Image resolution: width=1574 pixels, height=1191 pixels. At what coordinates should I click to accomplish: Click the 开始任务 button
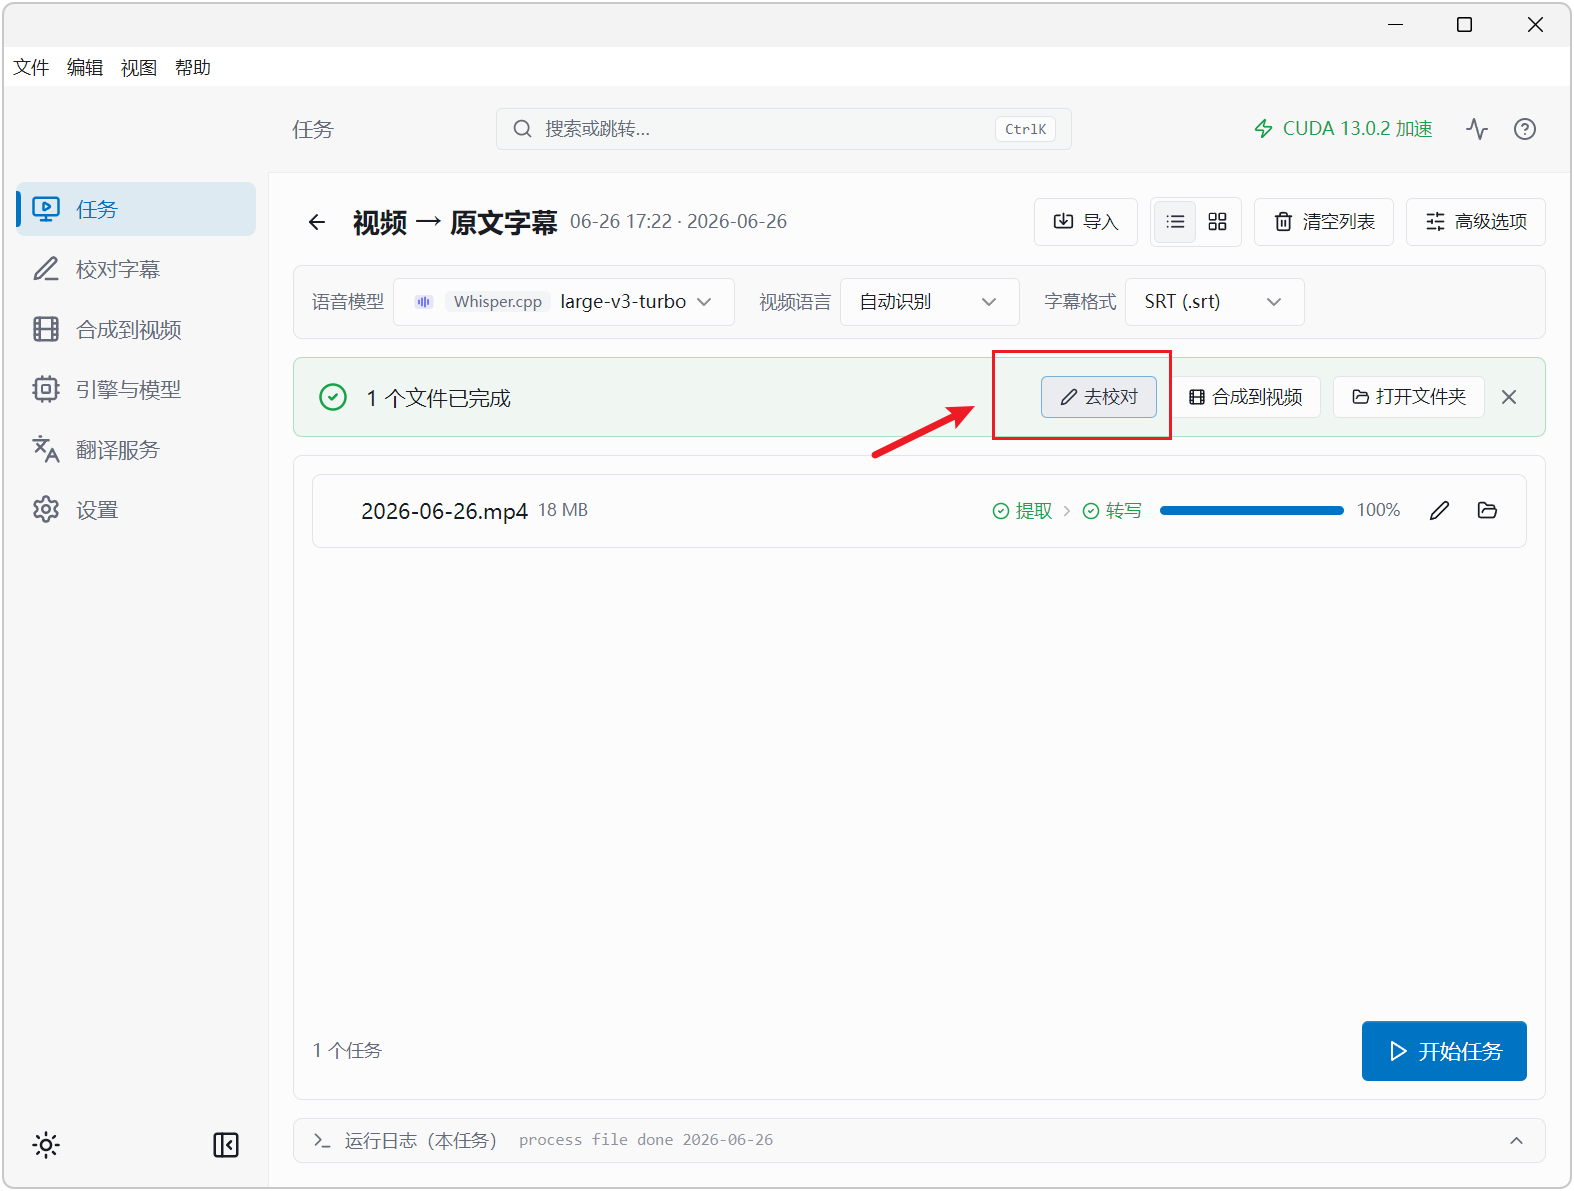pyautogui.click(x=1444, y=1051)
